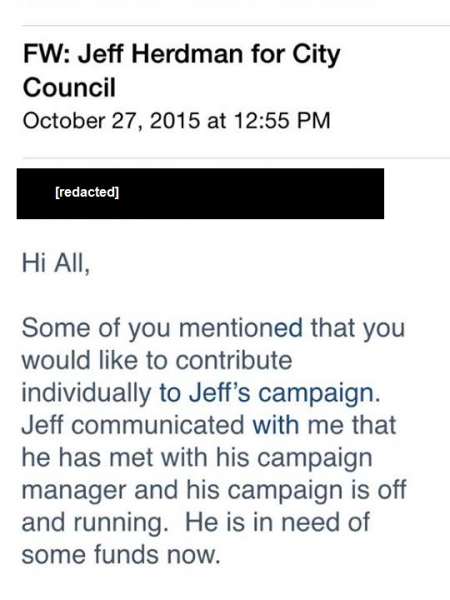Select the word 'Council' in the subject

(69, 88)
